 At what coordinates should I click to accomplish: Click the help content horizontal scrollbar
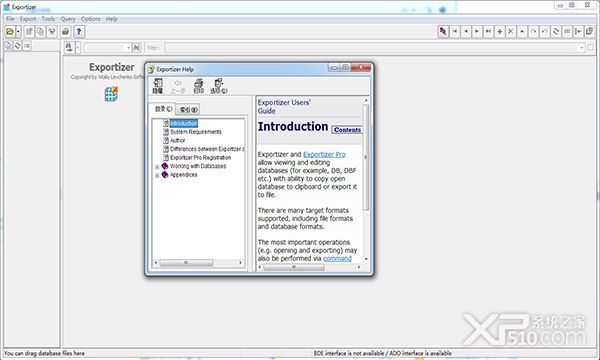(x=294, y=267)
